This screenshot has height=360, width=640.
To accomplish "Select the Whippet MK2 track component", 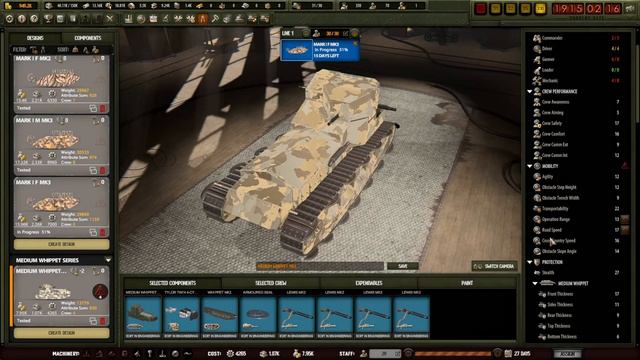I will pos(220,315).
